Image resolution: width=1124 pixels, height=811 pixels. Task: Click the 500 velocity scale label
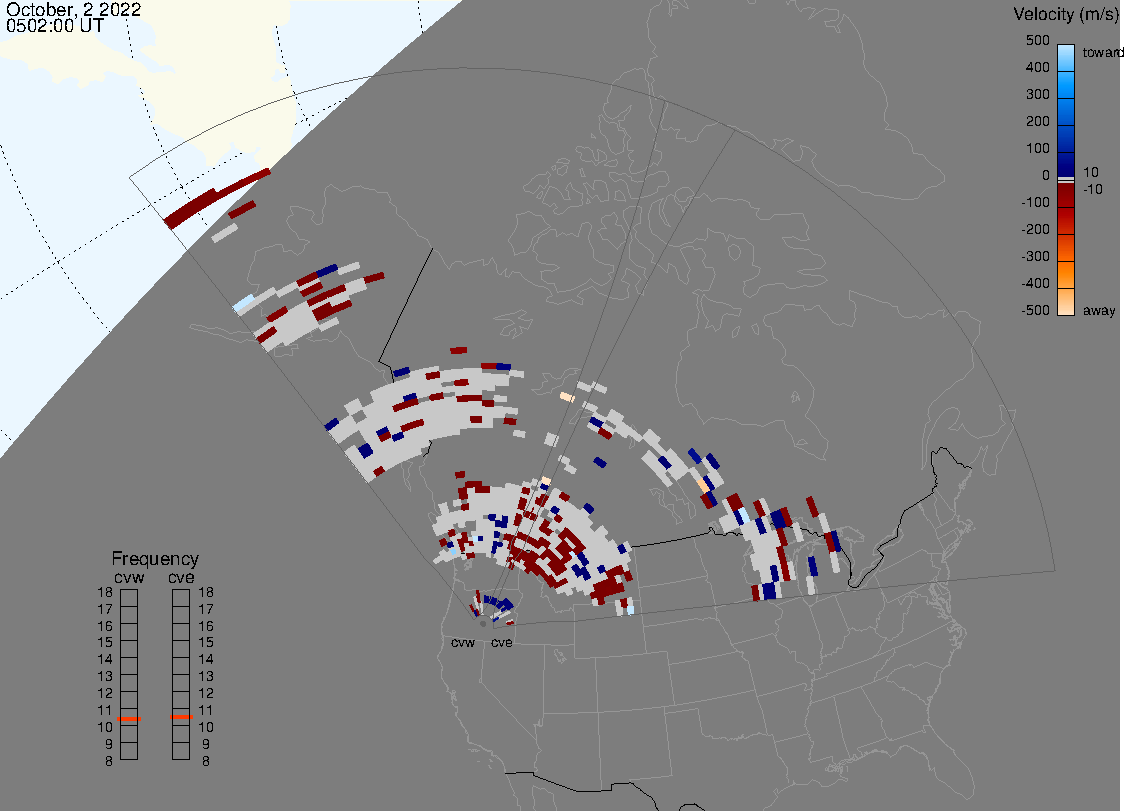click(x=1038, y=40)
